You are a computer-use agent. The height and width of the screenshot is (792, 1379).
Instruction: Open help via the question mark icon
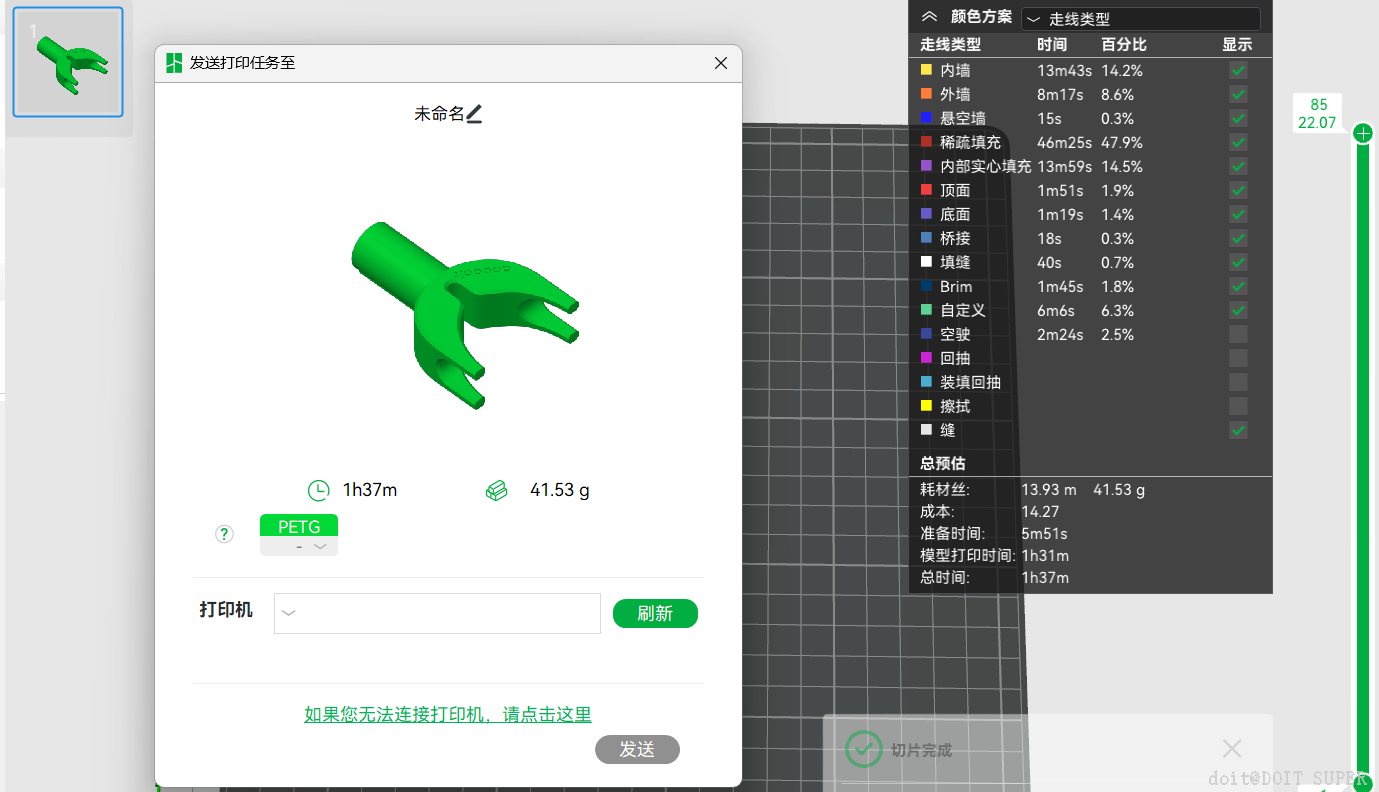pos(224,533)
